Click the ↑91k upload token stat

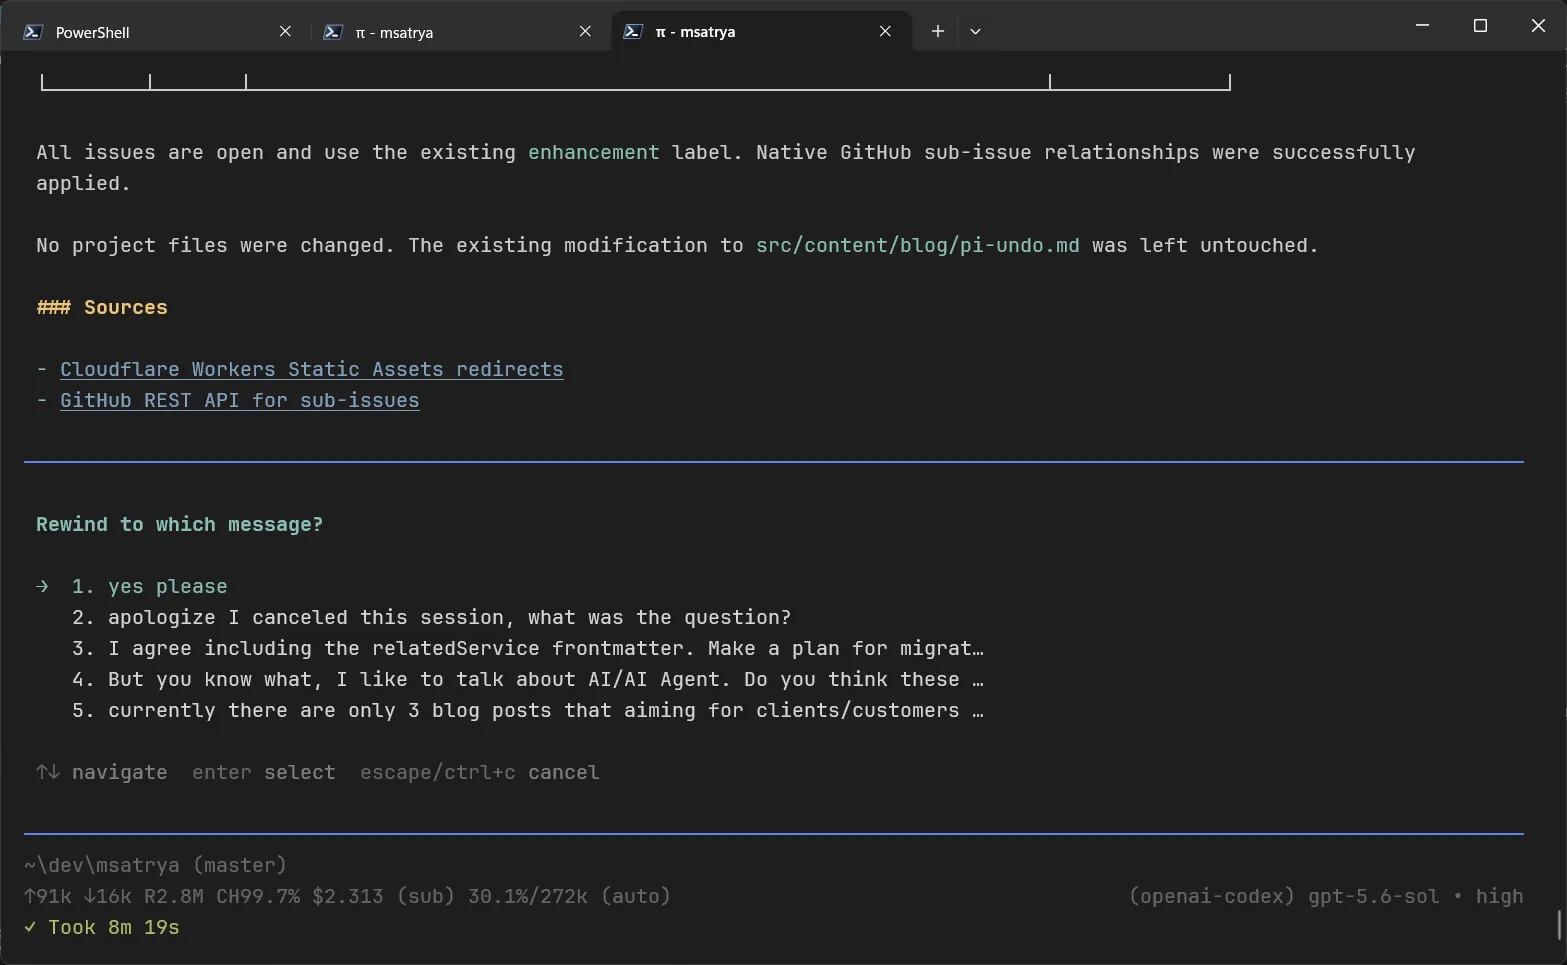pos(48,896)
